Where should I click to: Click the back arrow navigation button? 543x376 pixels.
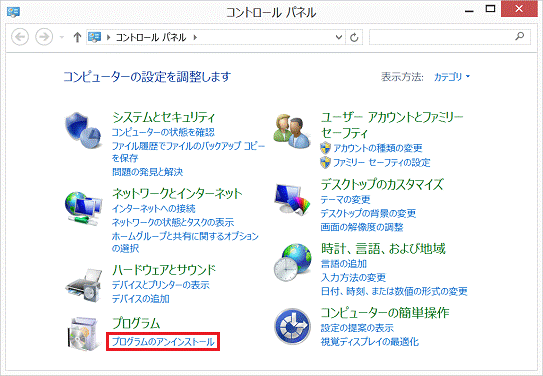coord(20,37)
